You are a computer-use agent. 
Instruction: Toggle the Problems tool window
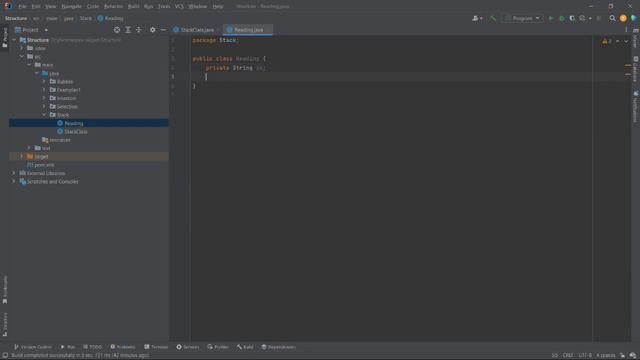click(x=123, y=347)
